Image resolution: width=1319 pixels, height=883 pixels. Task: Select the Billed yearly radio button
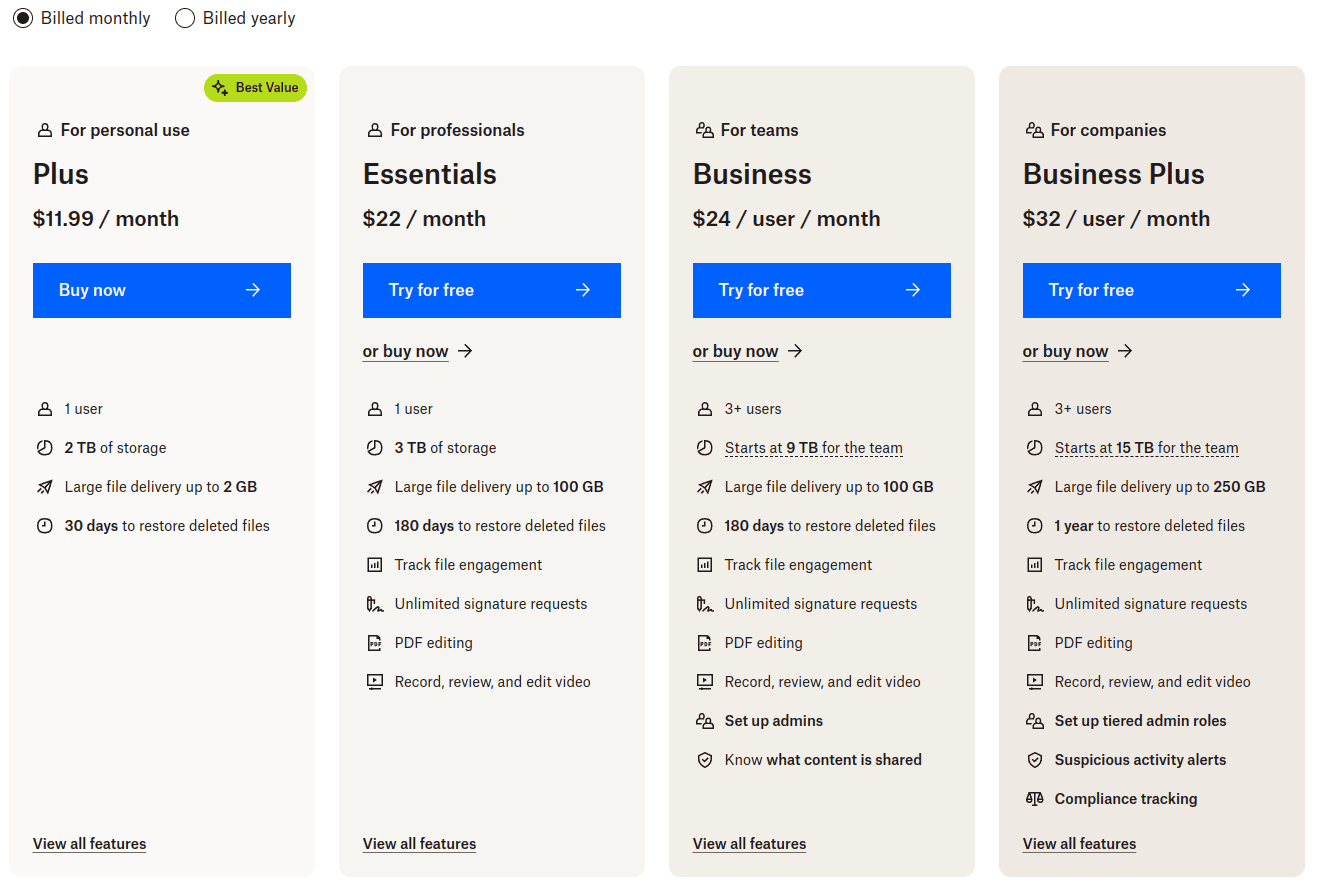184,18
